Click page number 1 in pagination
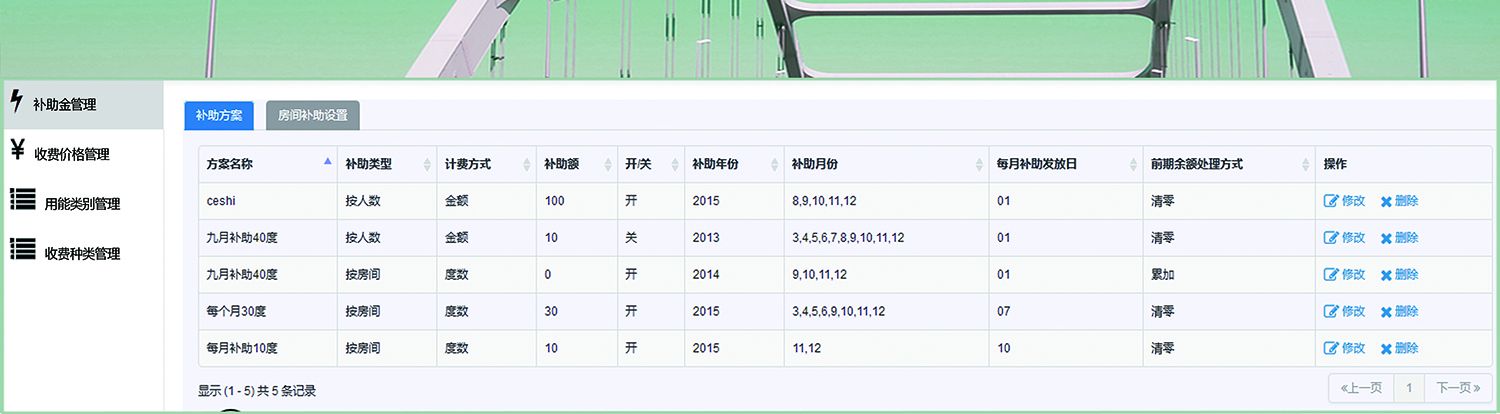Image resolution: width=1500 pixels, height=414 pixels. 1408,388
